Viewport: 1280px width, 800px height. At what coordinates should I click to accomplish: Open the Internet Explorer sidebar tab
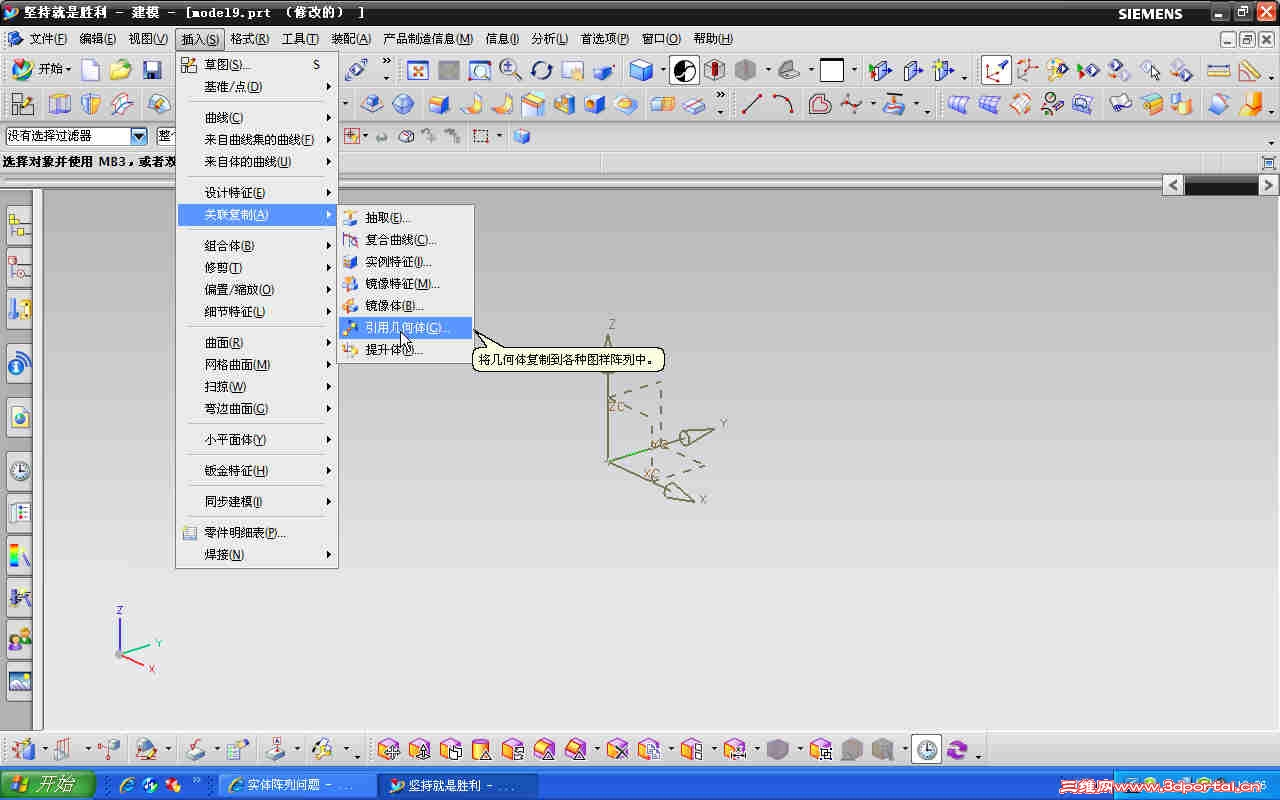coord(19,417)
